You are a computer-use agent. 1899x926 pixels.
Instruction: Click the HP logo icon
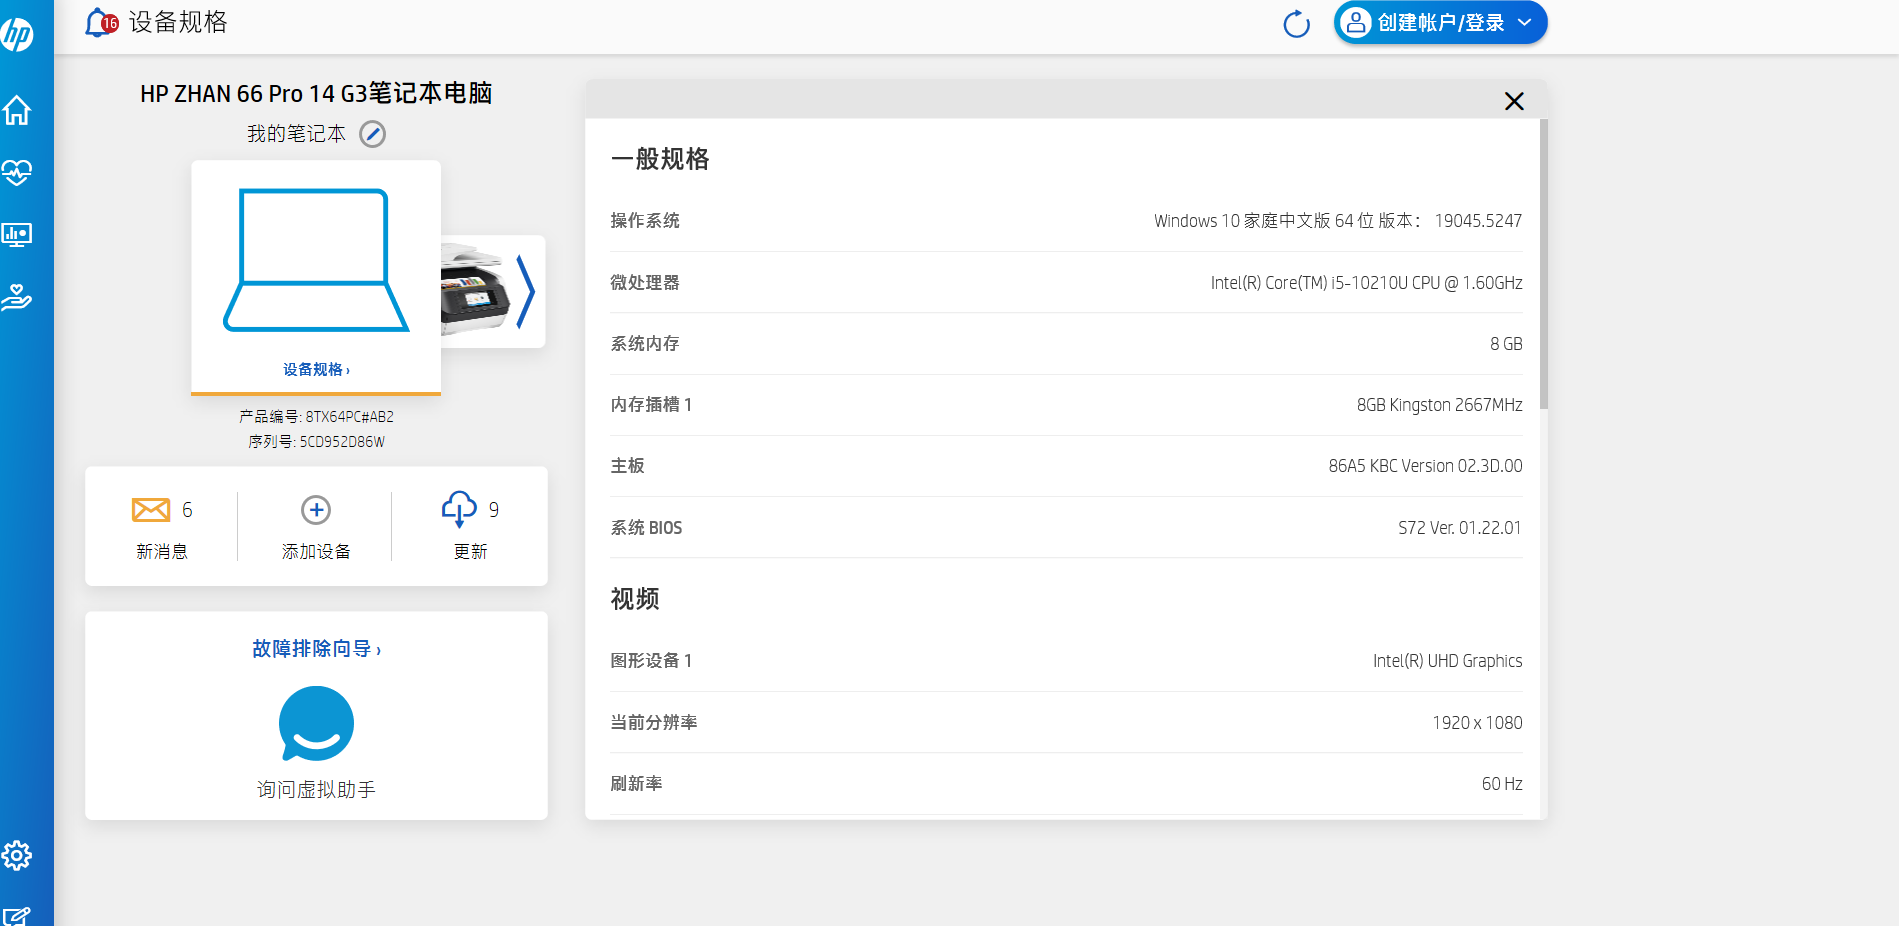[x=17, y=35]
